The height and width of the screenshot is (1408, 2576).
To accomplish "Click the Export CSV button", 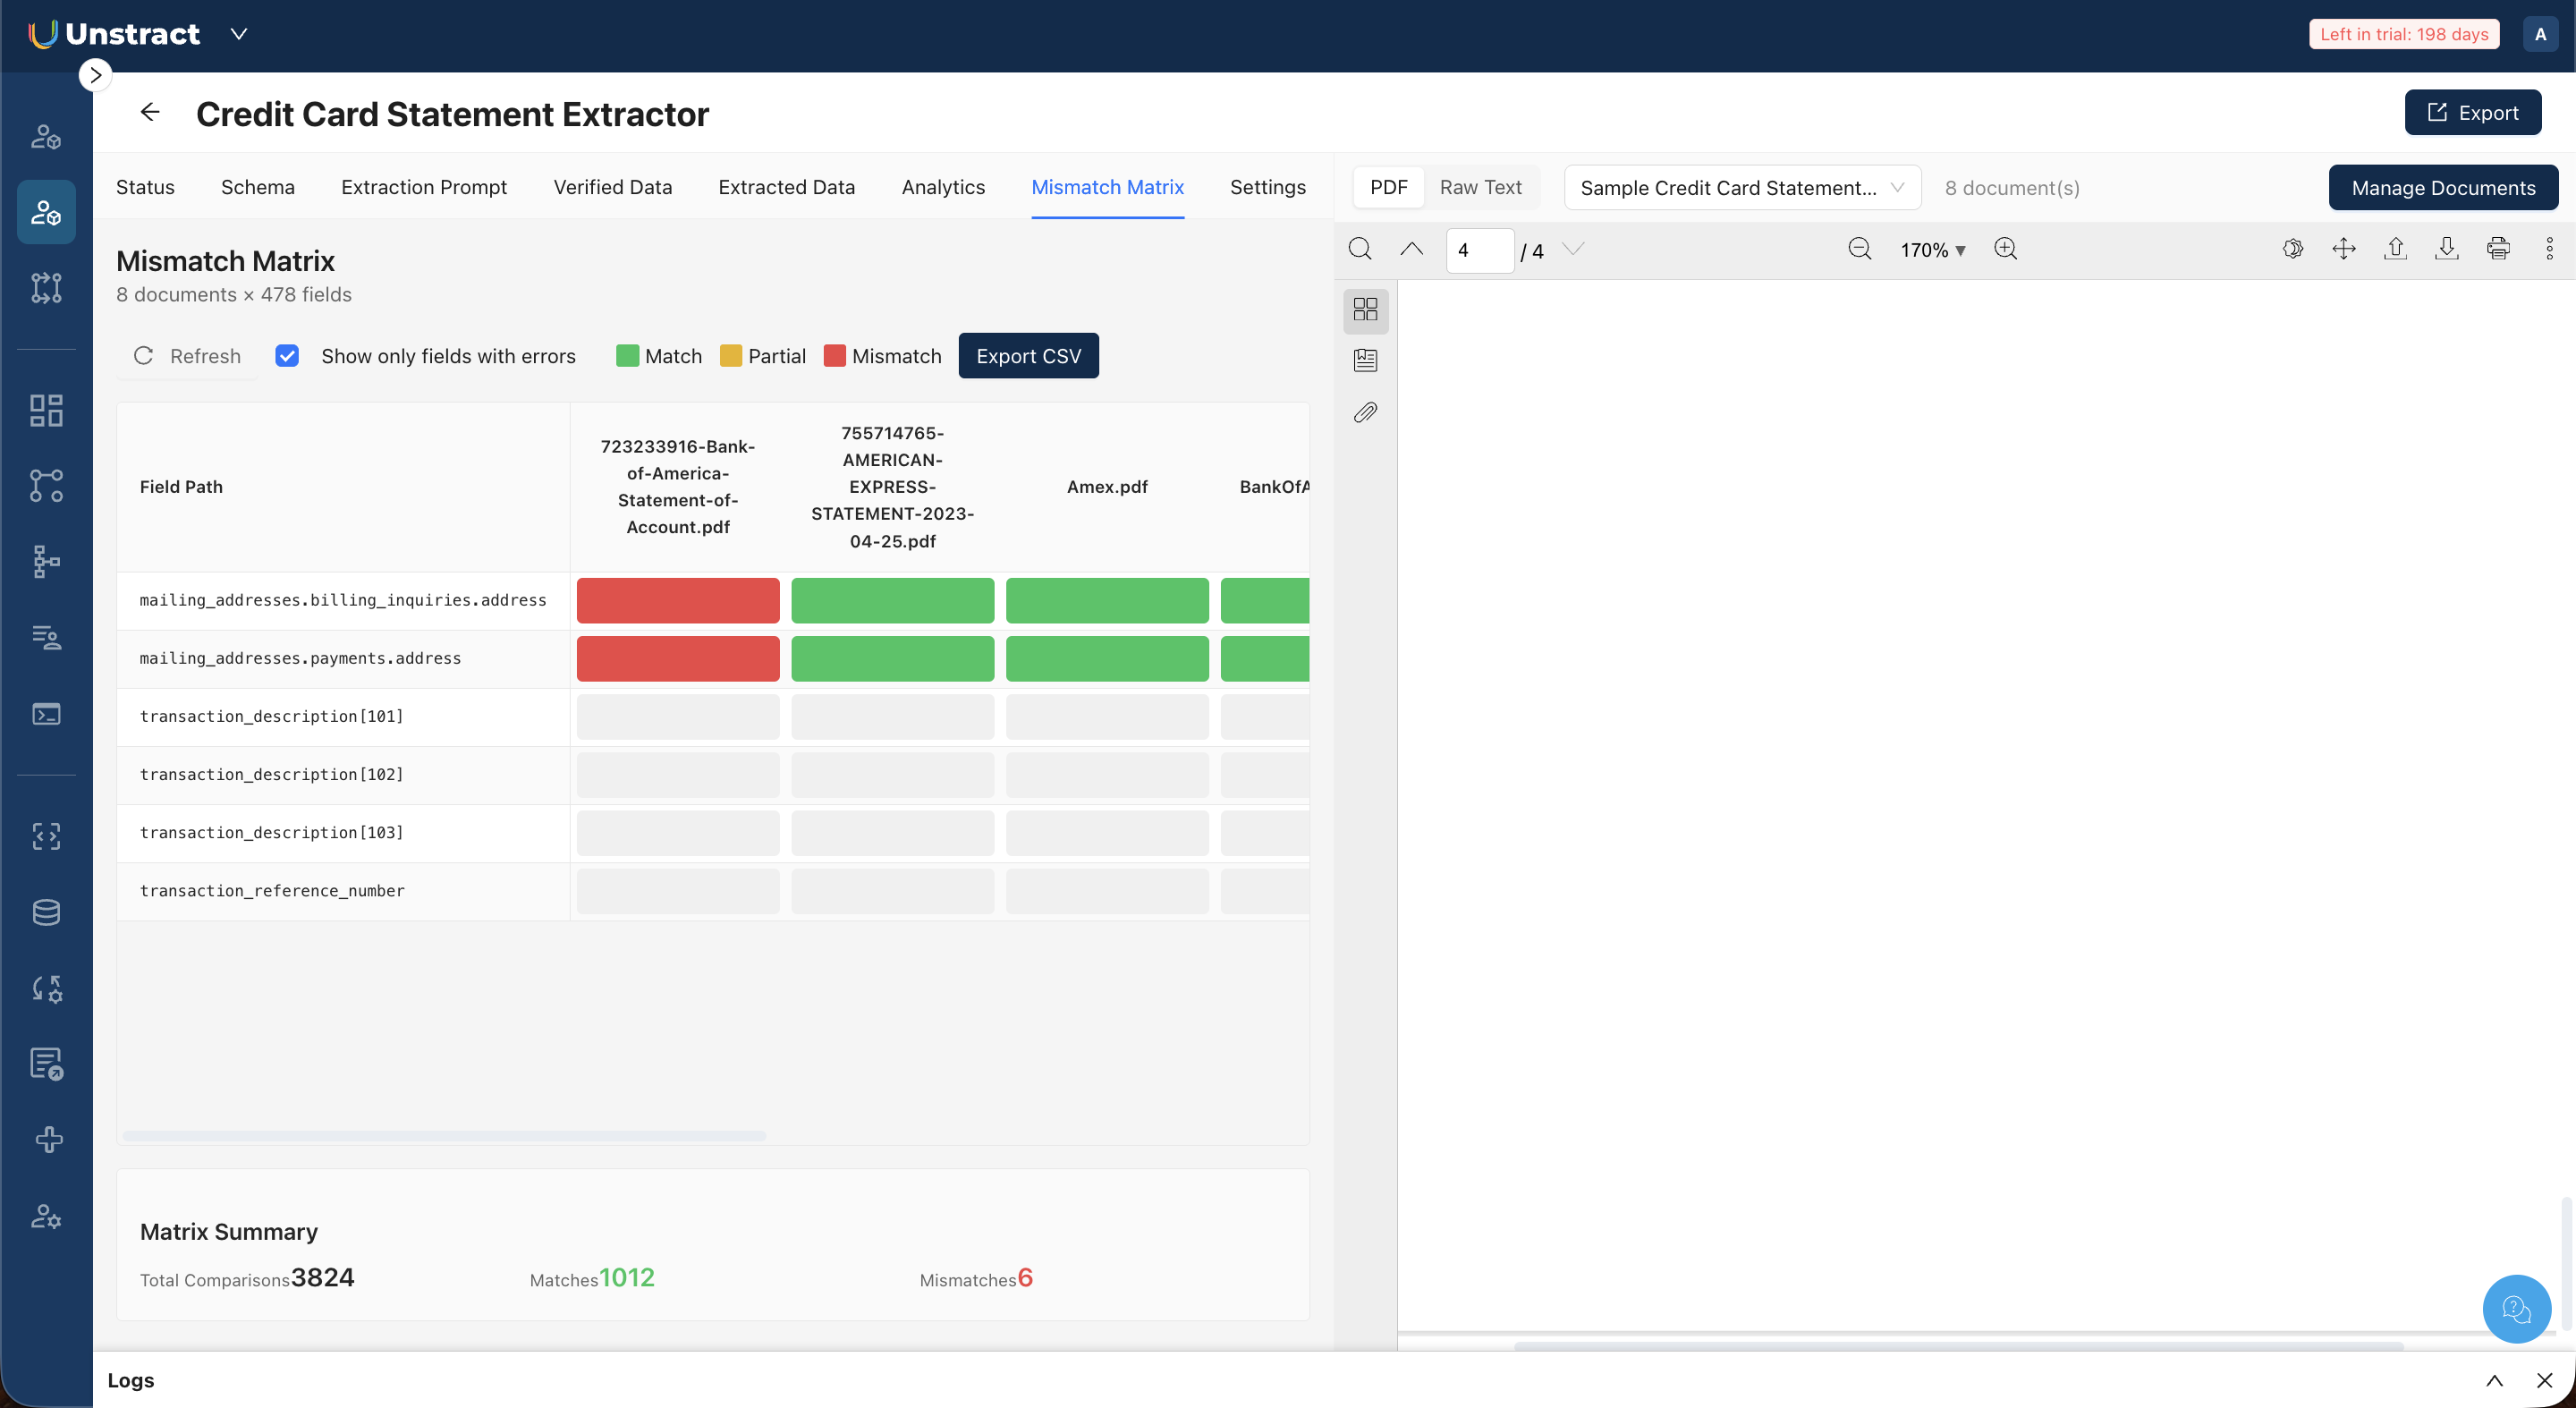I will click(x=1028, y=356).
